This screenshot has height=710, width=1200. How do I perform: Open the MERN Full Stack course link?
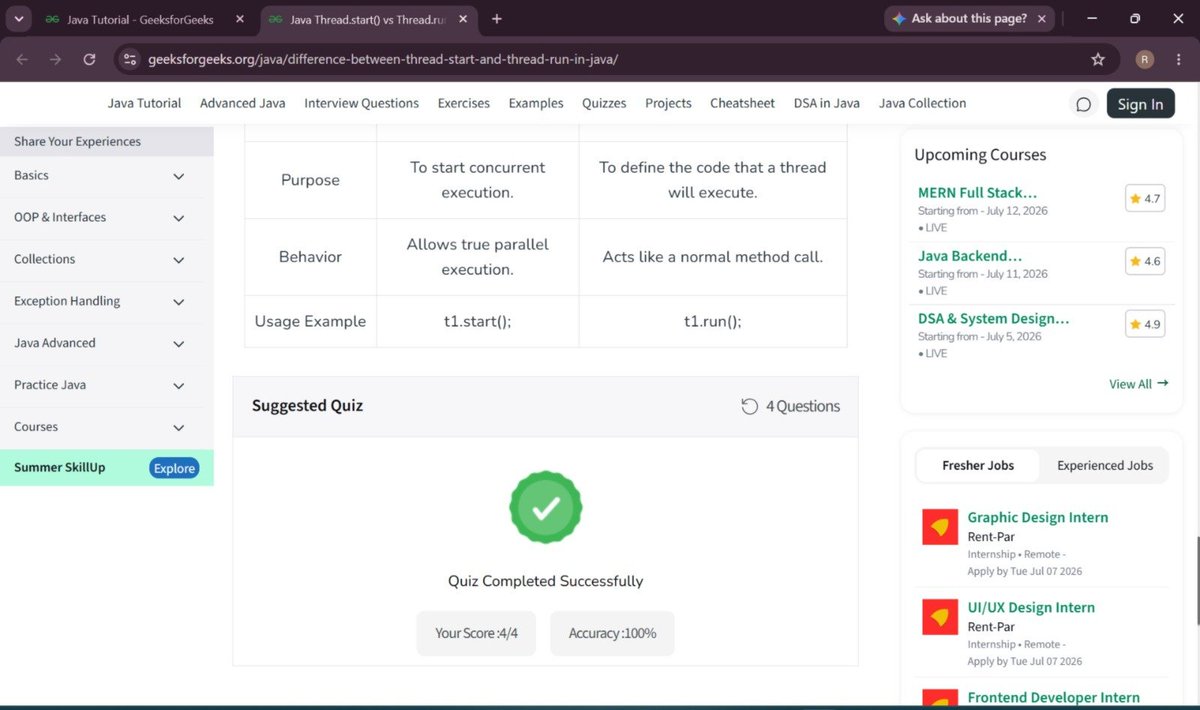tap(977, 193)
